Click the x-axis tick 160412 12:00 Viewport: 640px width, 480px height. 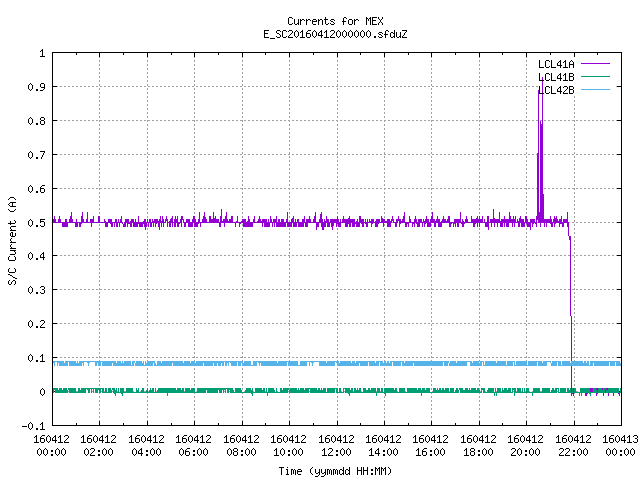pos(336,445)
